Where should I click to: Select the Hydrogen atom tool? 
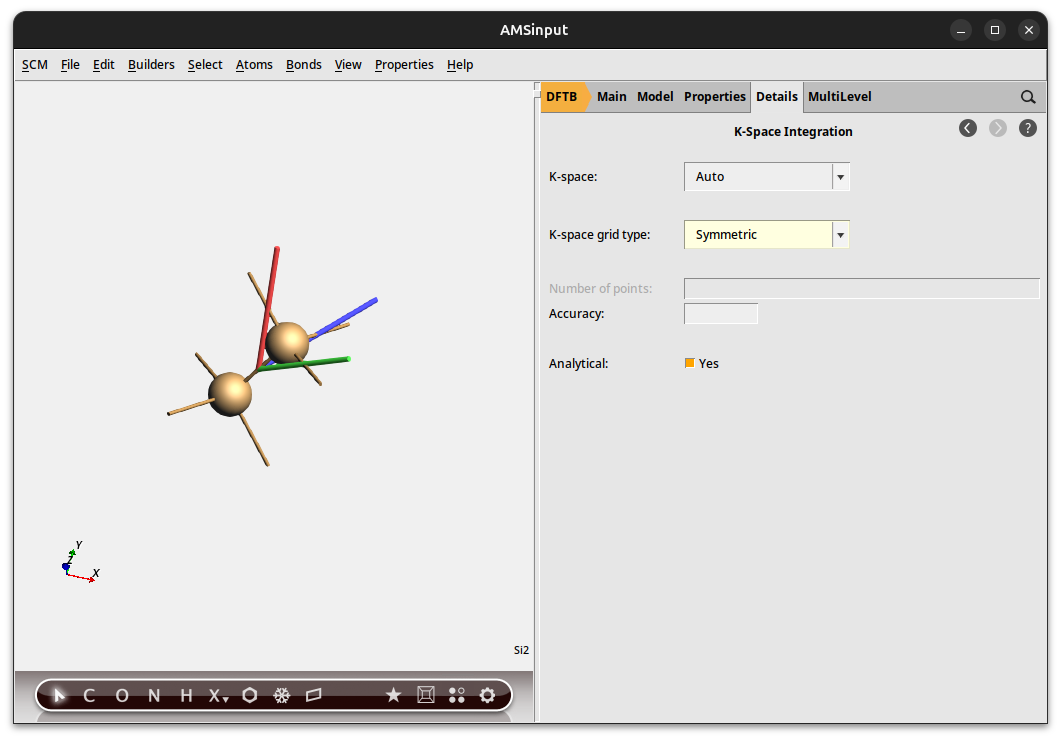point(186,695)
